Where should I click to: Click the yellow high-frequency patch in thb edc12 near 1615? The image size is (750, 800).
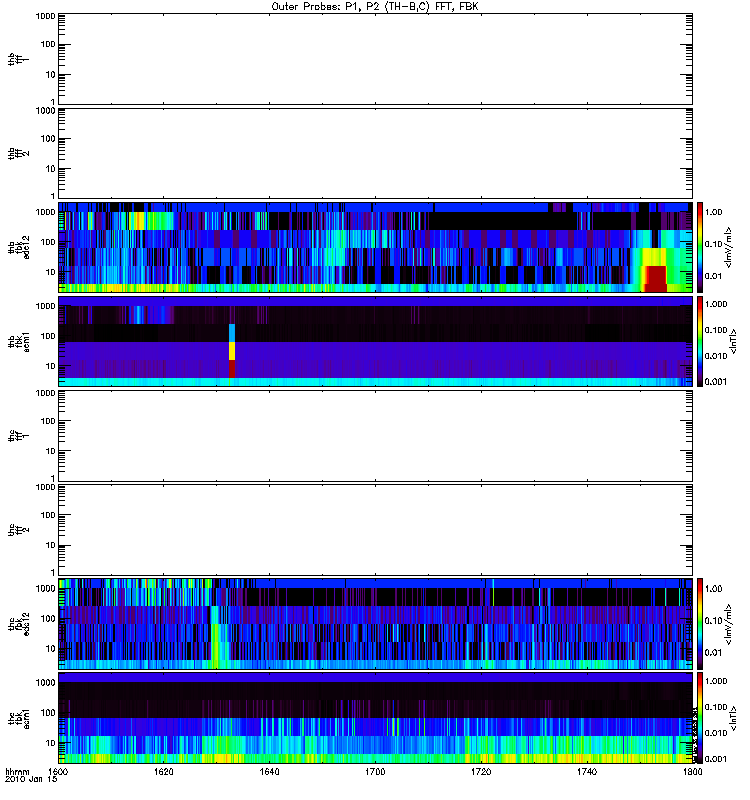tap(137, 221)
